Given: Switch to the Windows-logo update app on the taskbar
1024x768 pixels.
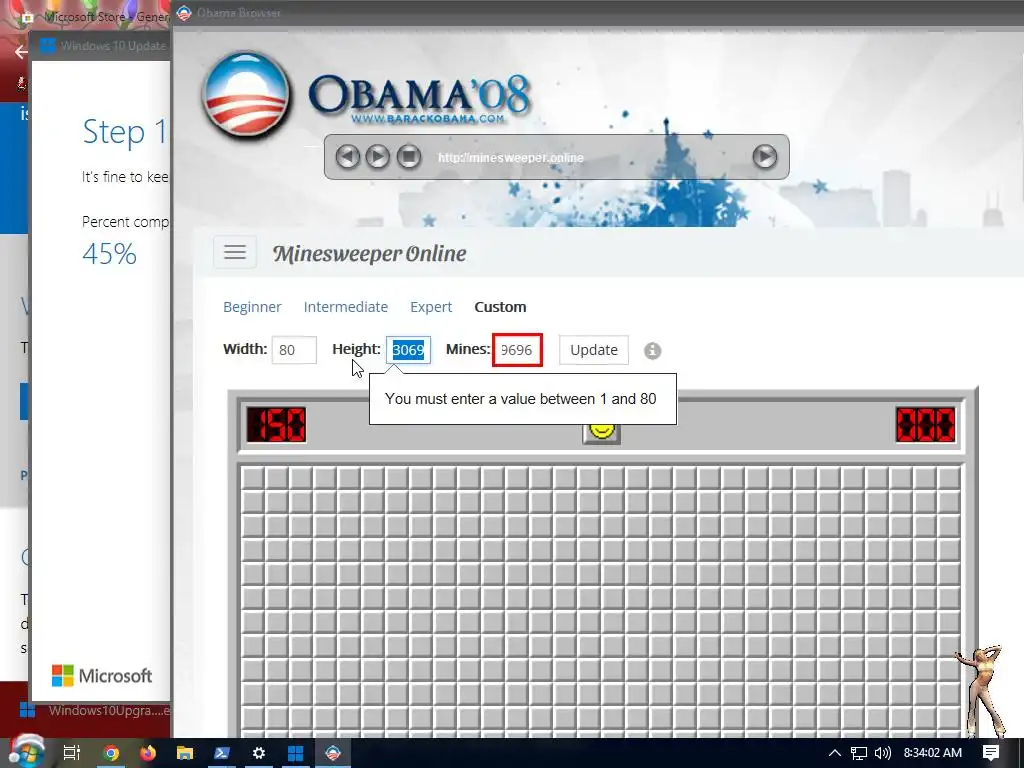Looking at the screenshot, I should tap(295, 753).
